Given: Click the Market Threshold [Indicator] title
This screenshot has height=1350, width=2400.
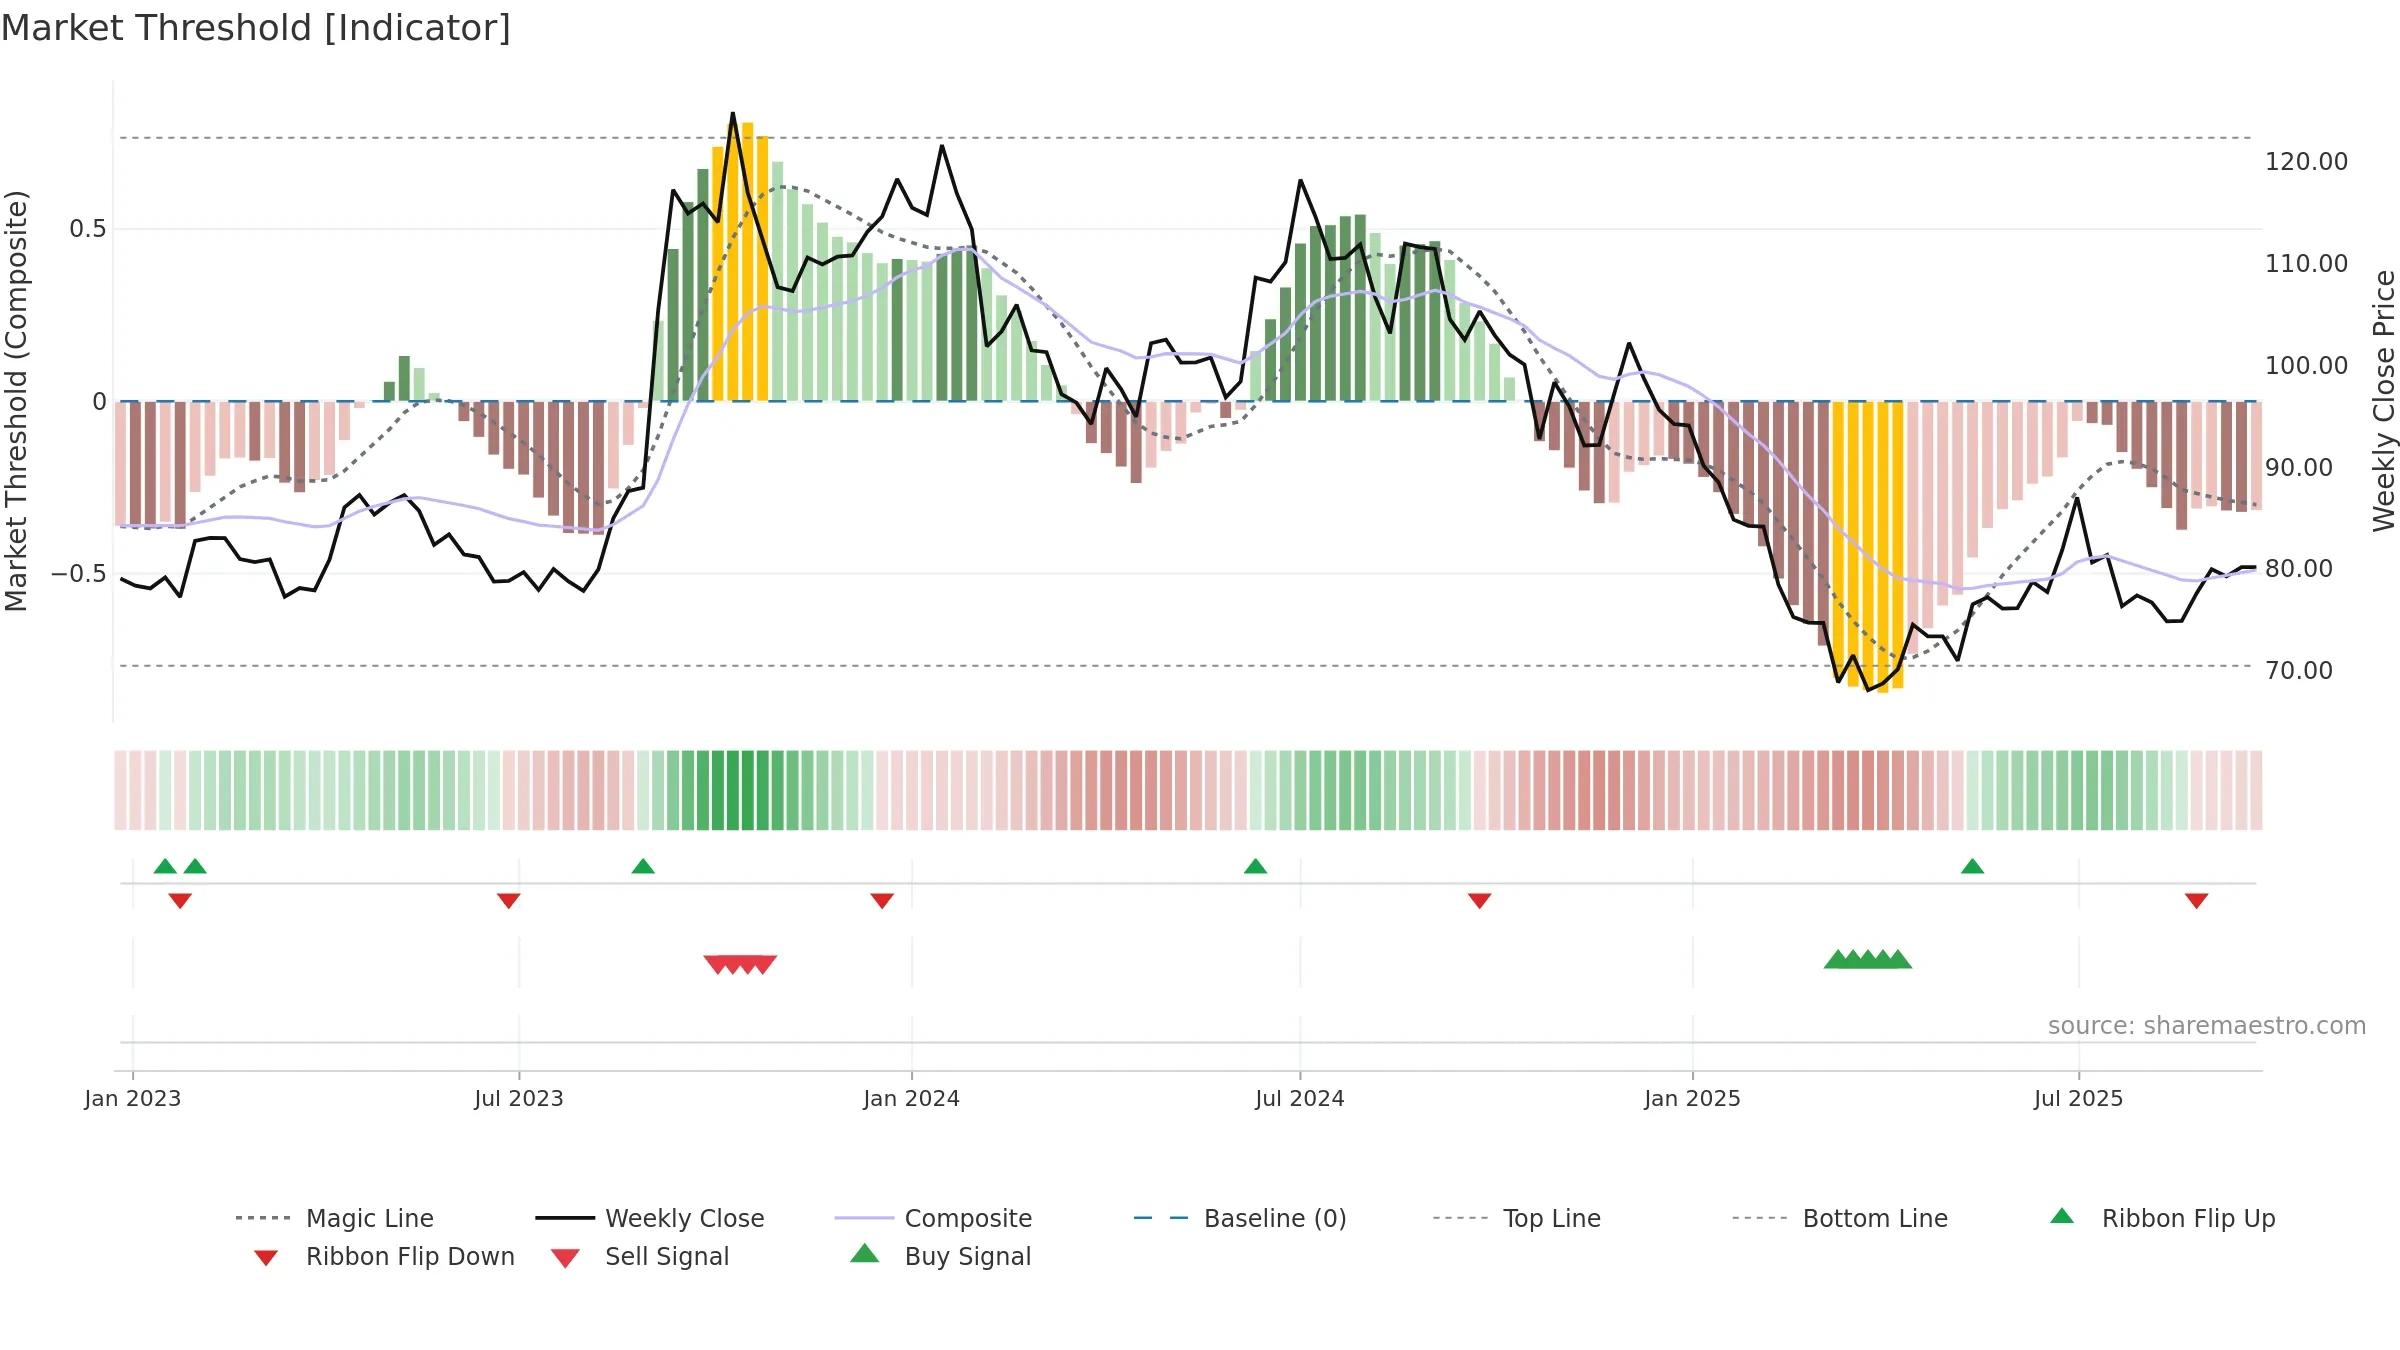Looking at the screenshot, I should pyautogui.click(x=256, y=28).
